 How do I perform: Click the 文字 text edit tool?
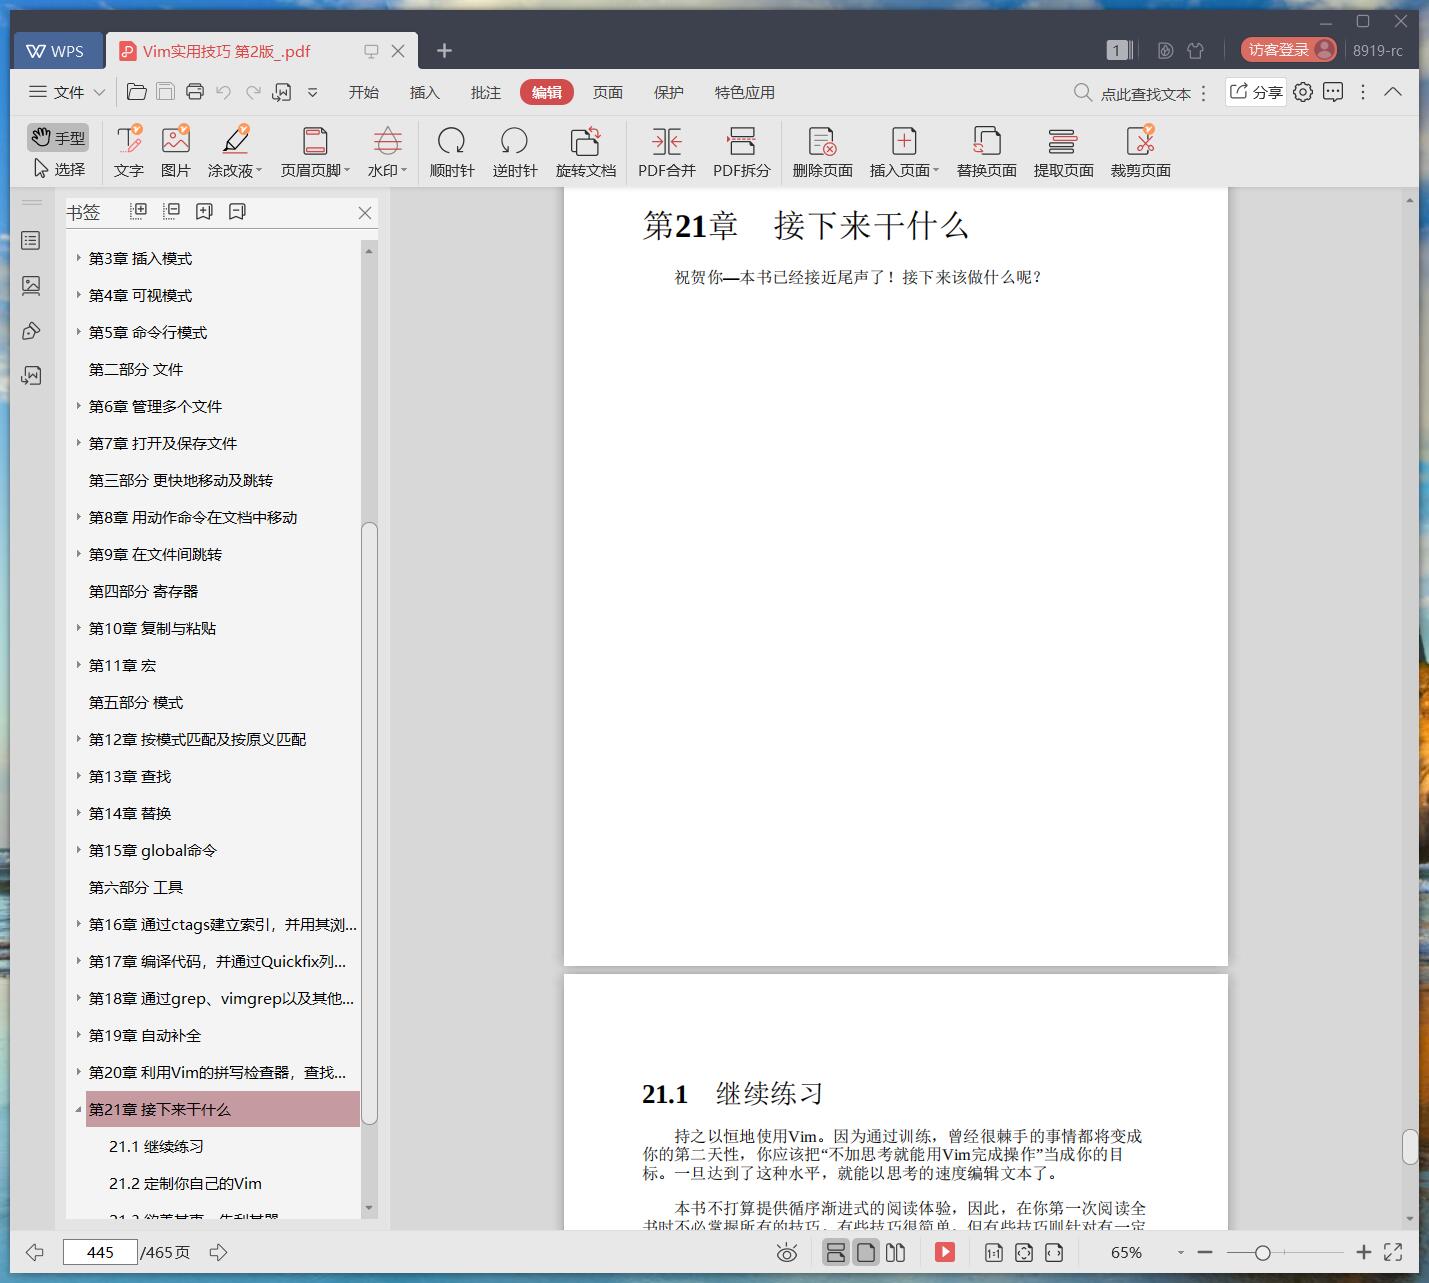(128, 151)
